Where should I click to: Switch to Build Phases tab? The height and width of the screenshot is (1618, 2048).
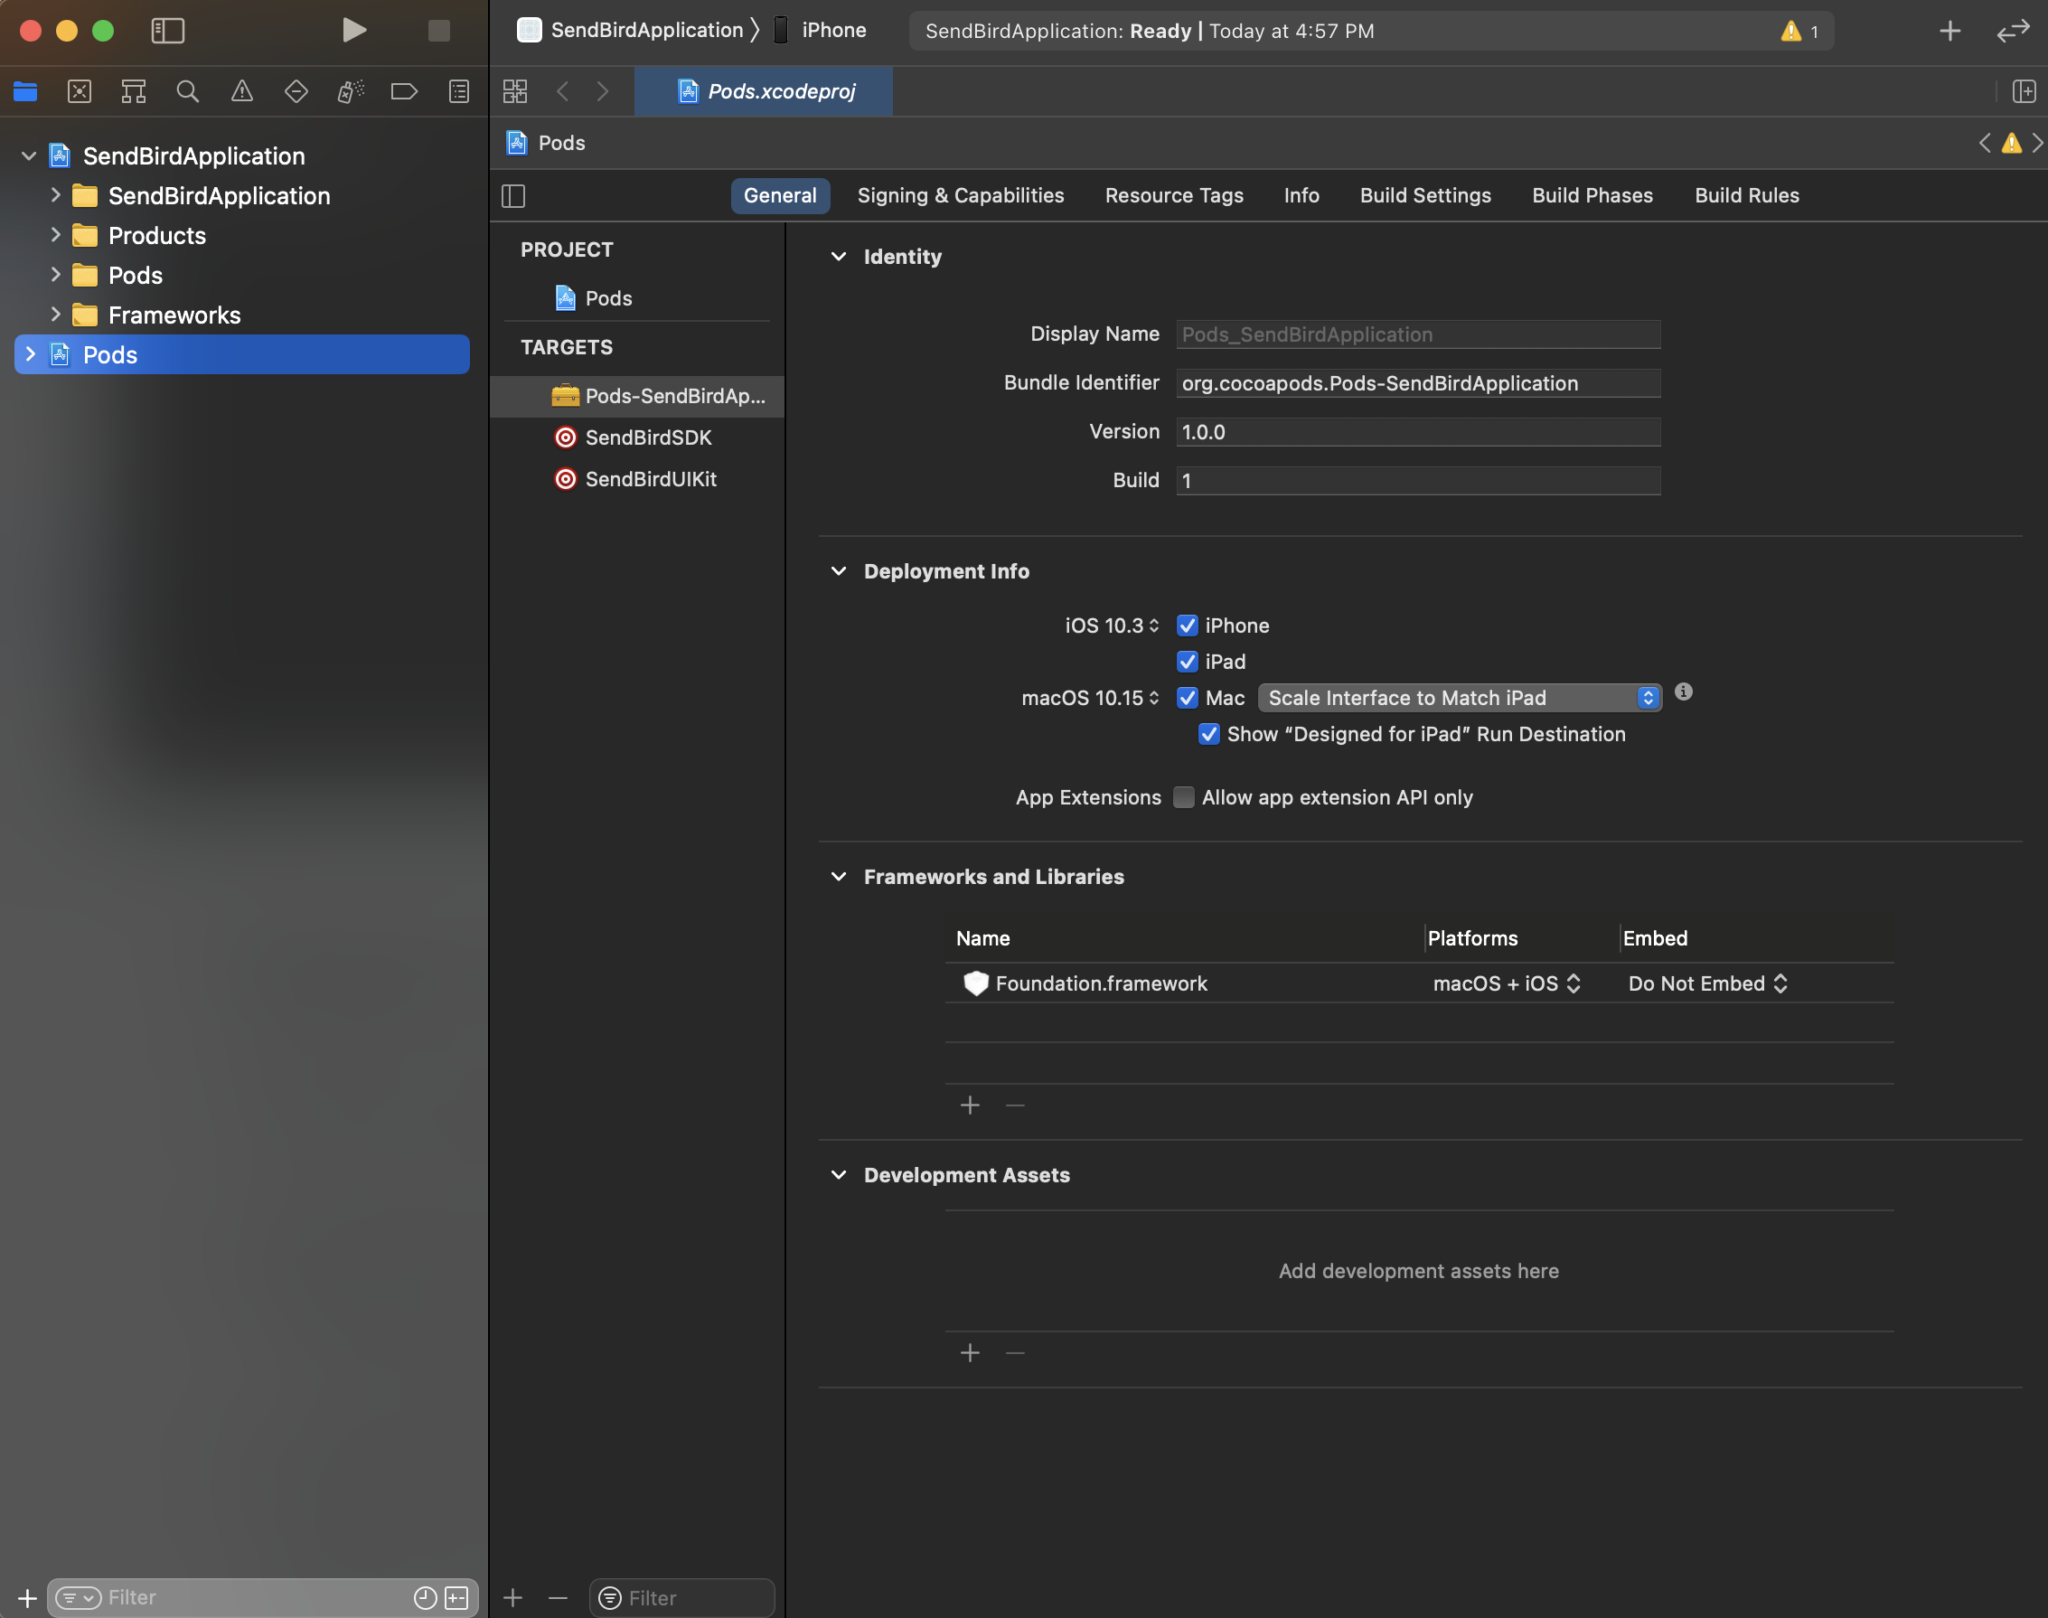1592,196
